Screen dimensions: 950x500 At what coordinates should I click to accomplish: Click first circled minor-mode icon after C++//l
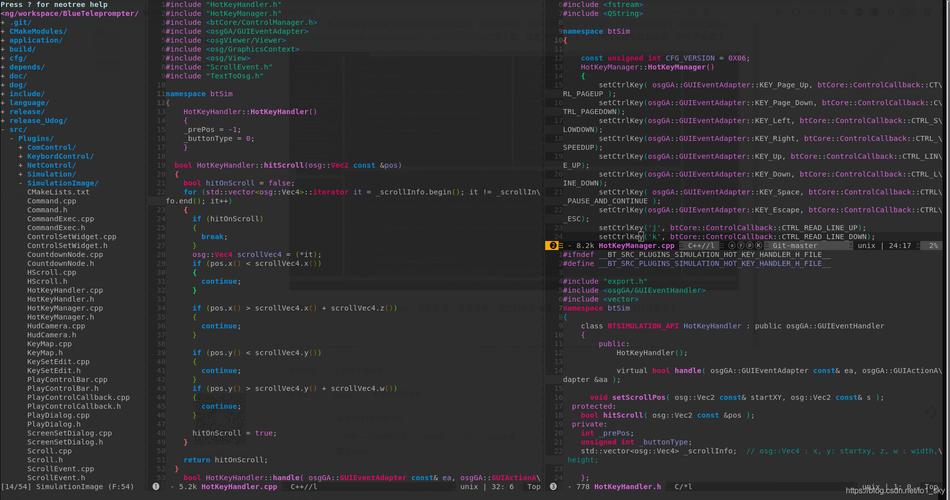coord(731,245)
